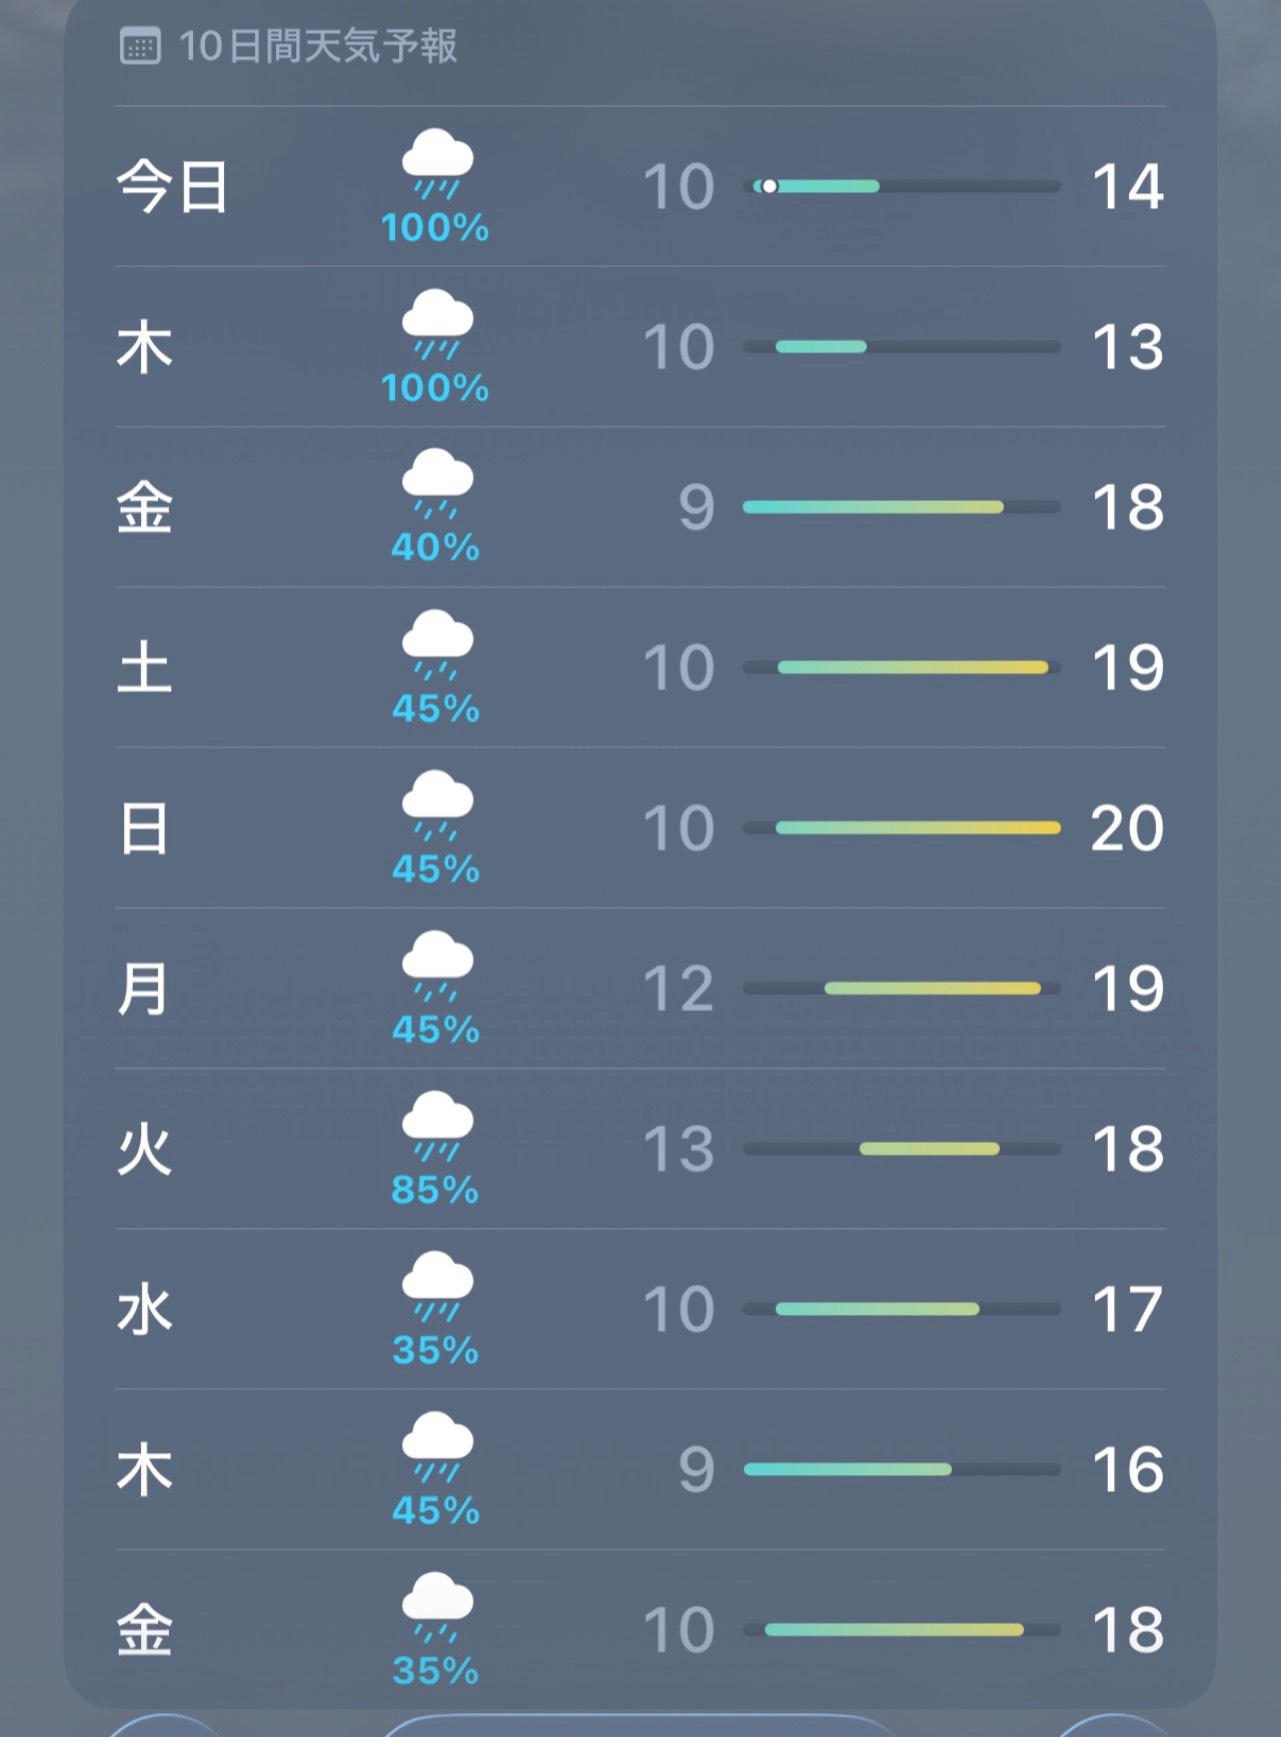
Task: Tap the rain icon in 水 row
Action: coord(437,1285)
